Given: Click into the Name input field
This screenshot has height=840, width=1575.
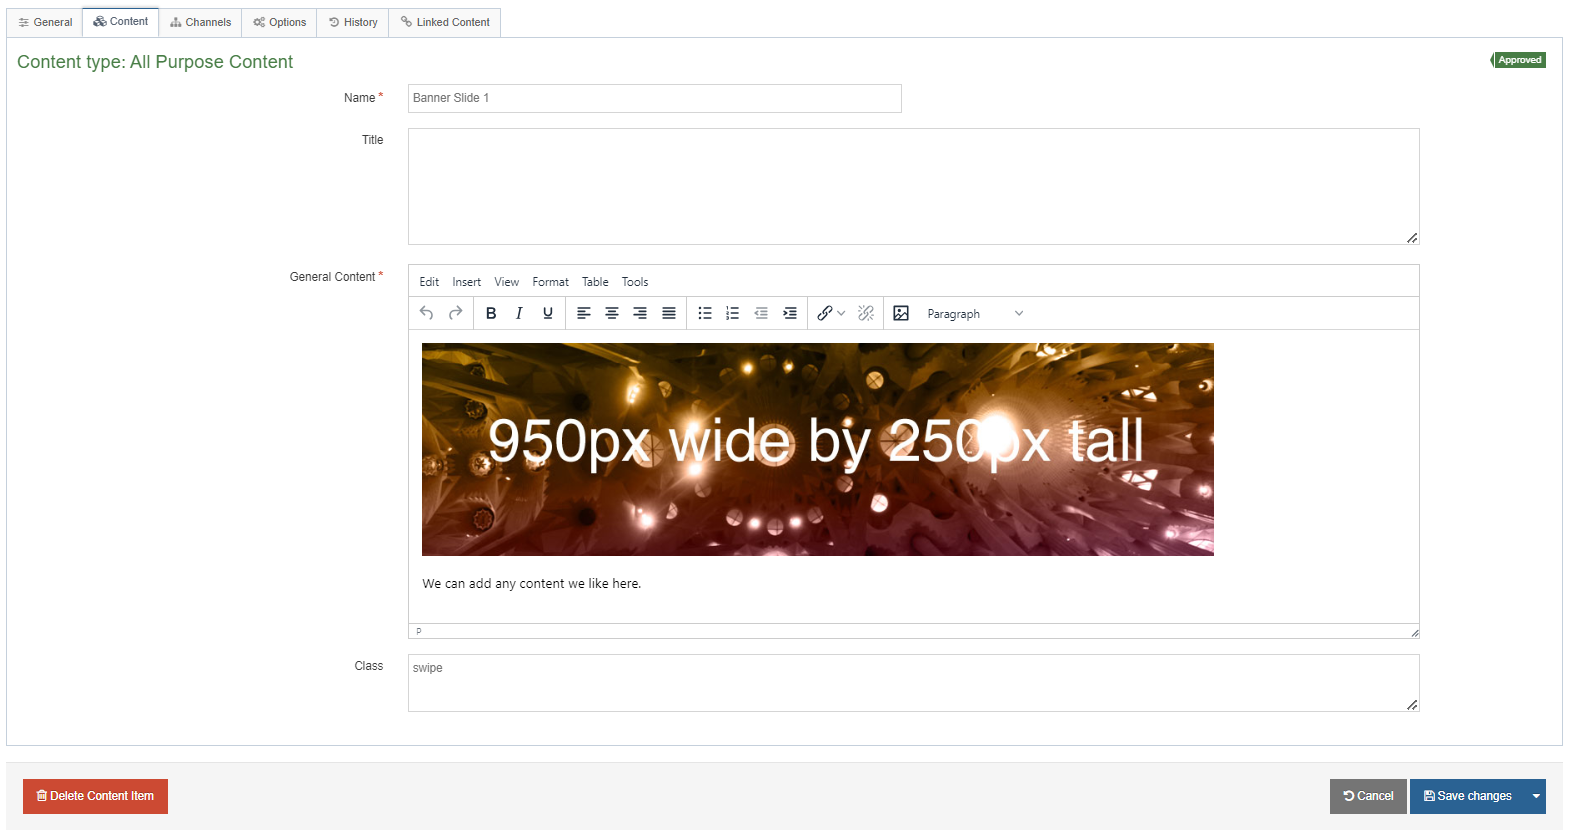Looking at the screenshot, I should pyautogui.click(x=654, y=98).
